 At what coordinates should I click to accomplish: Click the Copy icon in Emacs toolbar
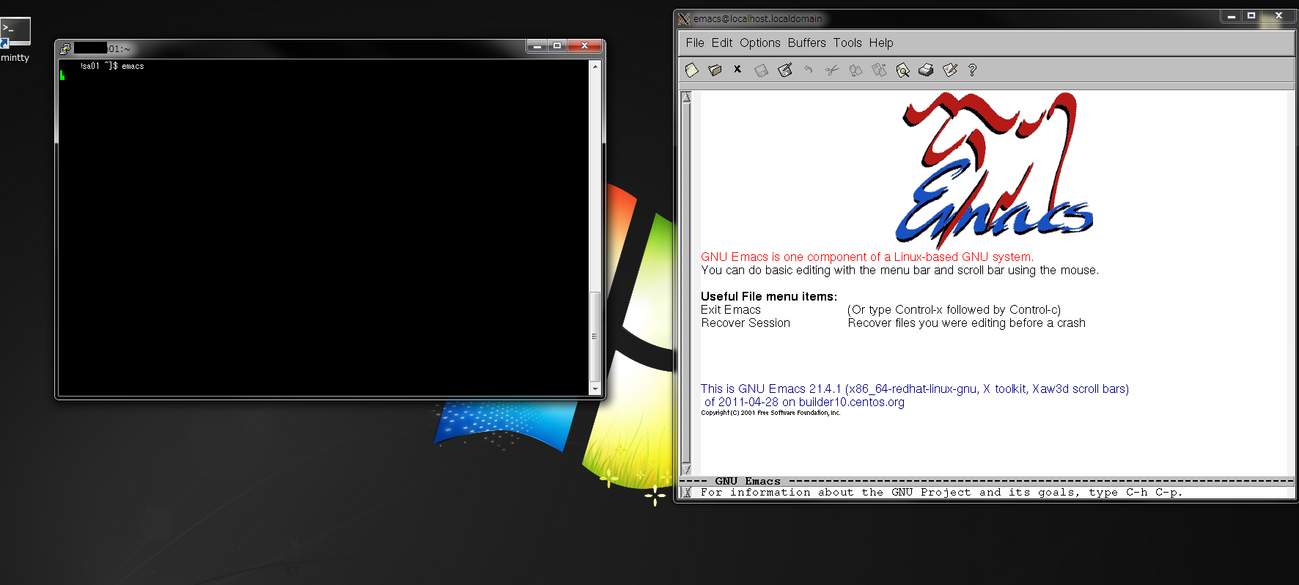pyautogui.click(x=855, y=70)
